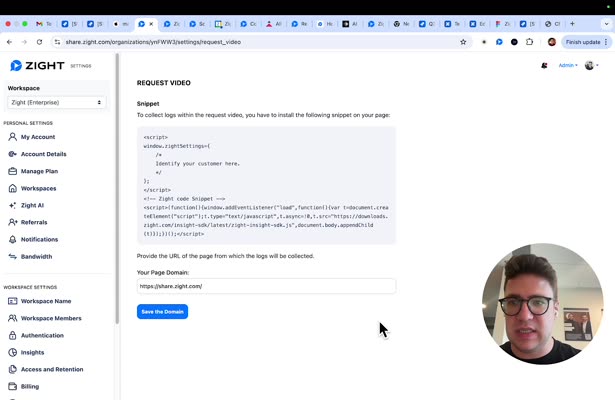
Task: Click the Snippet subheading
Action: point(148,104)
